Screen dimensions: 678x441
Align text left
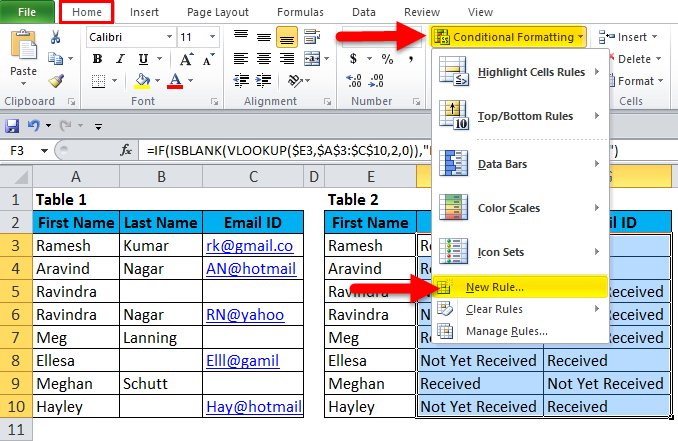[241, 58]
